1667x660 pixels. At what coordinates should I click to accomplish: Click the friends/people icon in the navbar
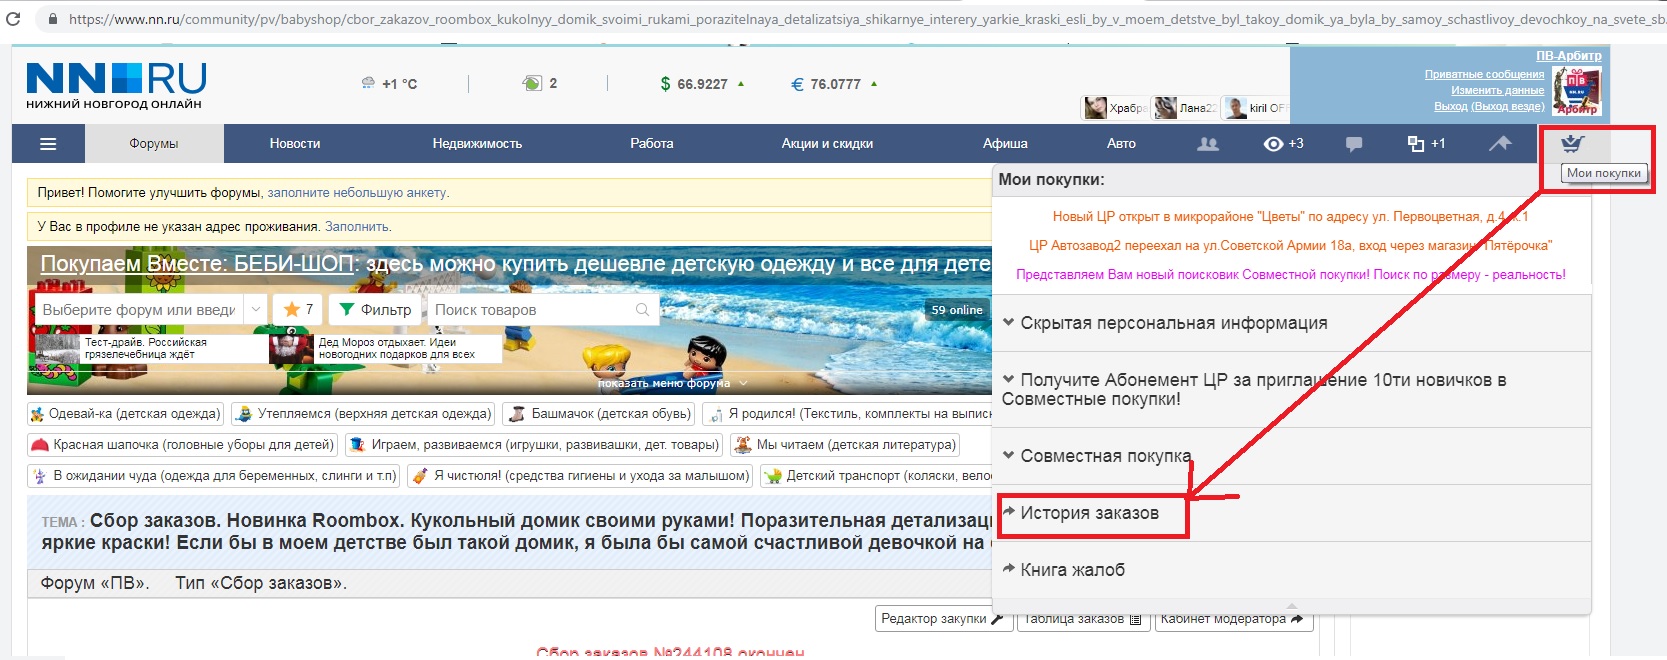1208,144
